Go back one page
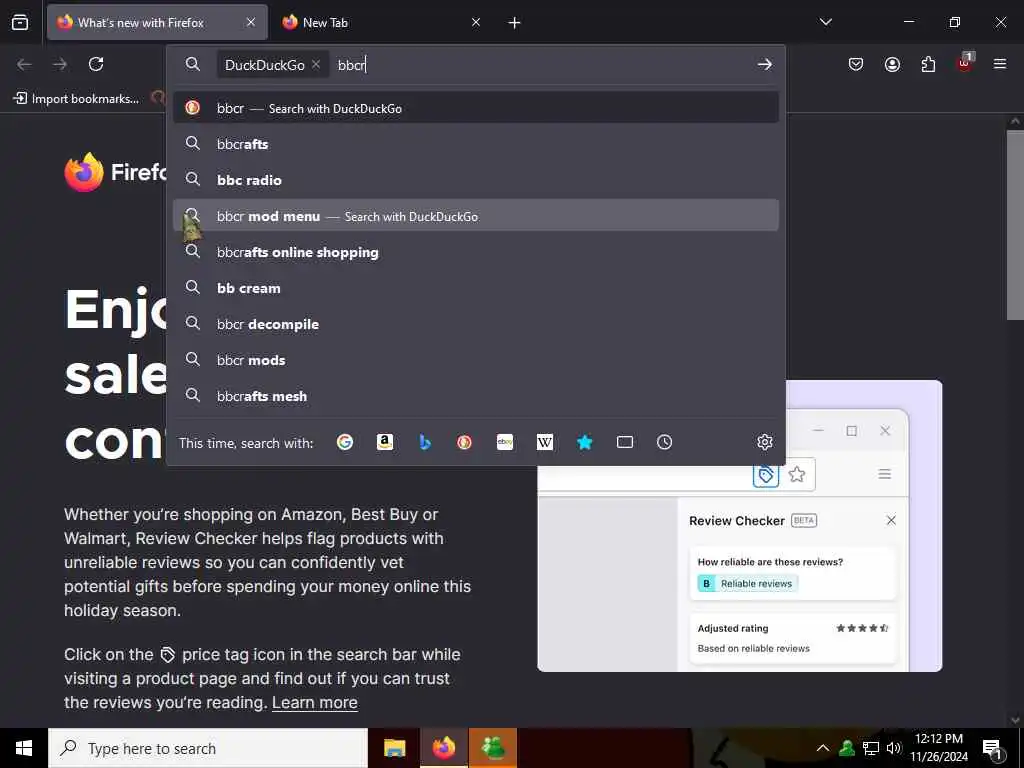1024x768 pixels. click(24, 64)
